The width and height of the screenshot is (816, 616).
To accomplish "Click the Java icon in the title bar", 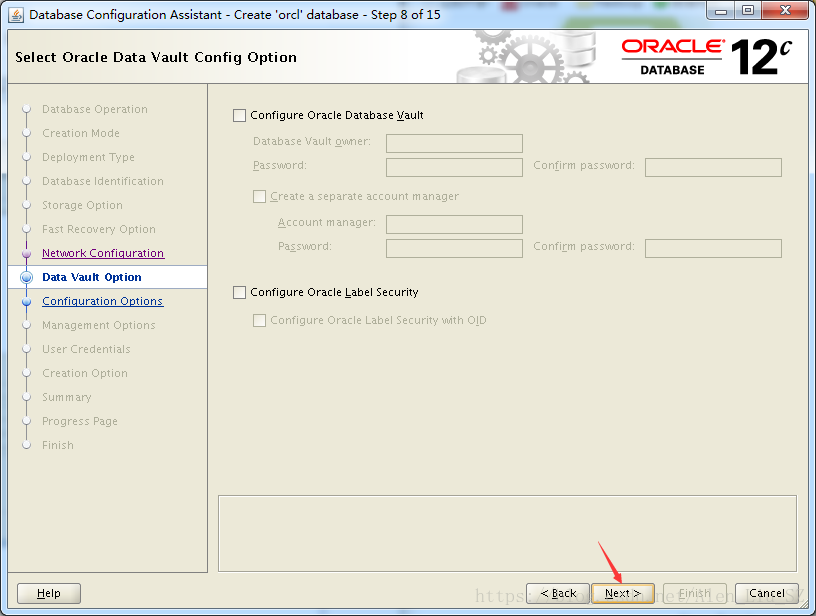I will (16, 15).
